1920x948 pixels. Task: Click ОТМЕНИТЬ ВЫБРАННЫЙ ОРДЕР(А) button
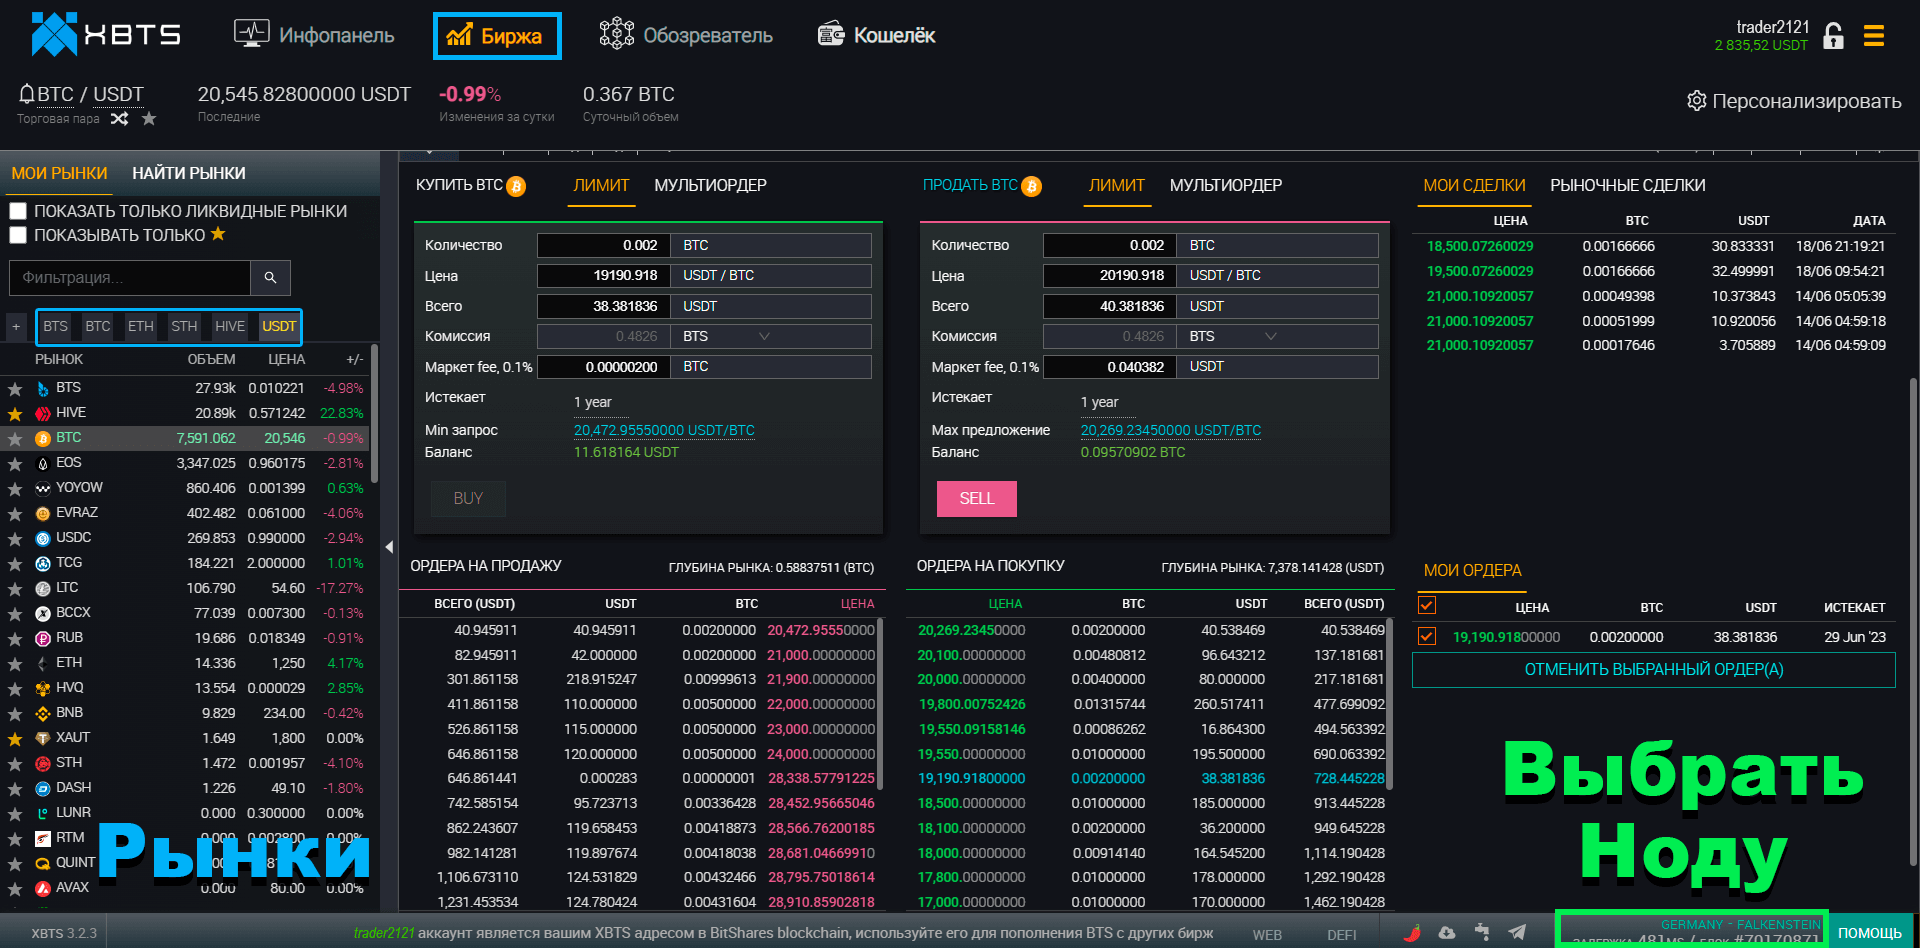click(x=1653, y=670)
